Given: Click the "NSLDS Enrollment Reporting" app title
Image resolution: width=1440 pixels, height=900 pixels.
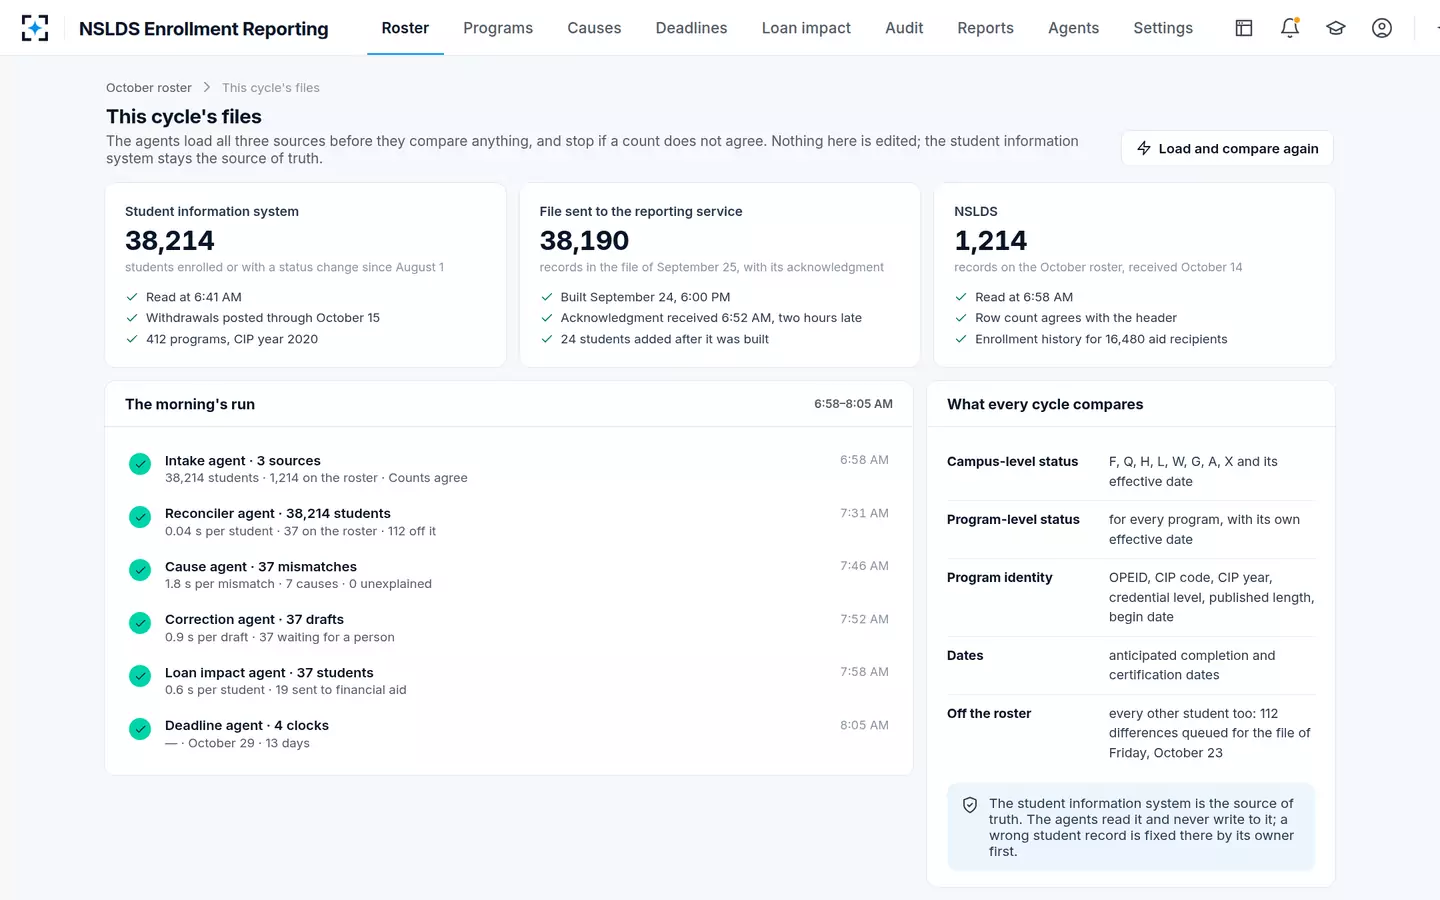Looking at the screenshot, I should tap(204, 29).
